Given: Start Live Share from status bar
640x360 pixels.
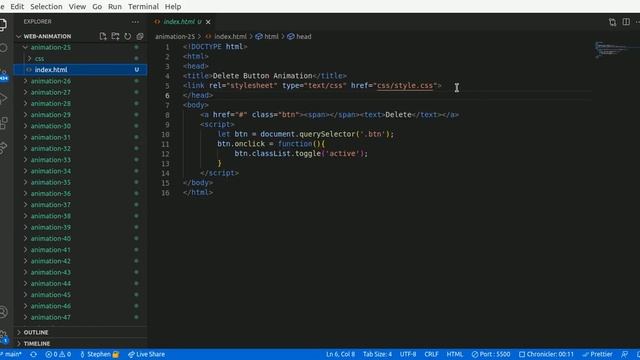Looking at the screenshot, I should [x=146, y=354].
